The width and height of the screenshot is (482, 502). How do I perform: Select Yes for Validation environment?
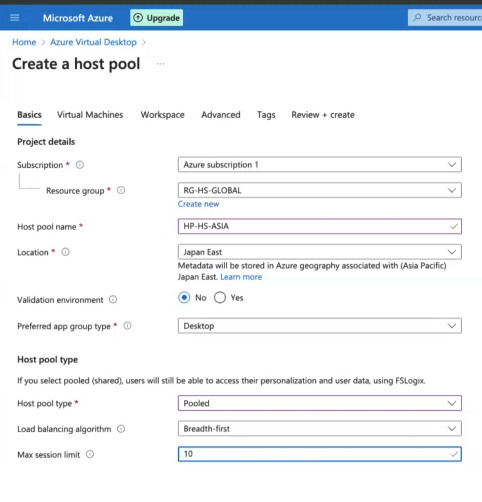220,297
